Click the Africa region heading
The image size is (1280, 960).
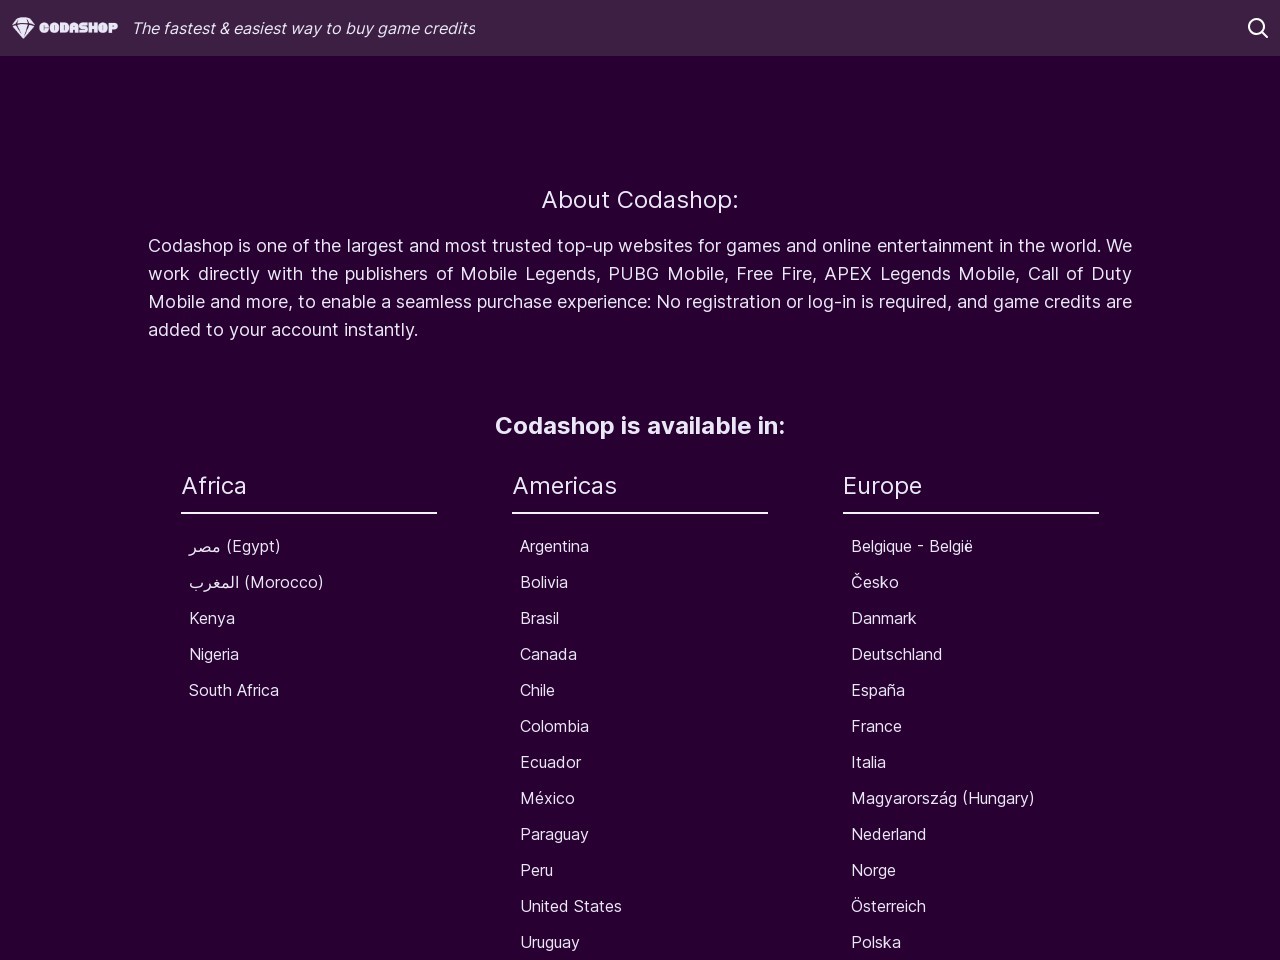tap(214, 486)
